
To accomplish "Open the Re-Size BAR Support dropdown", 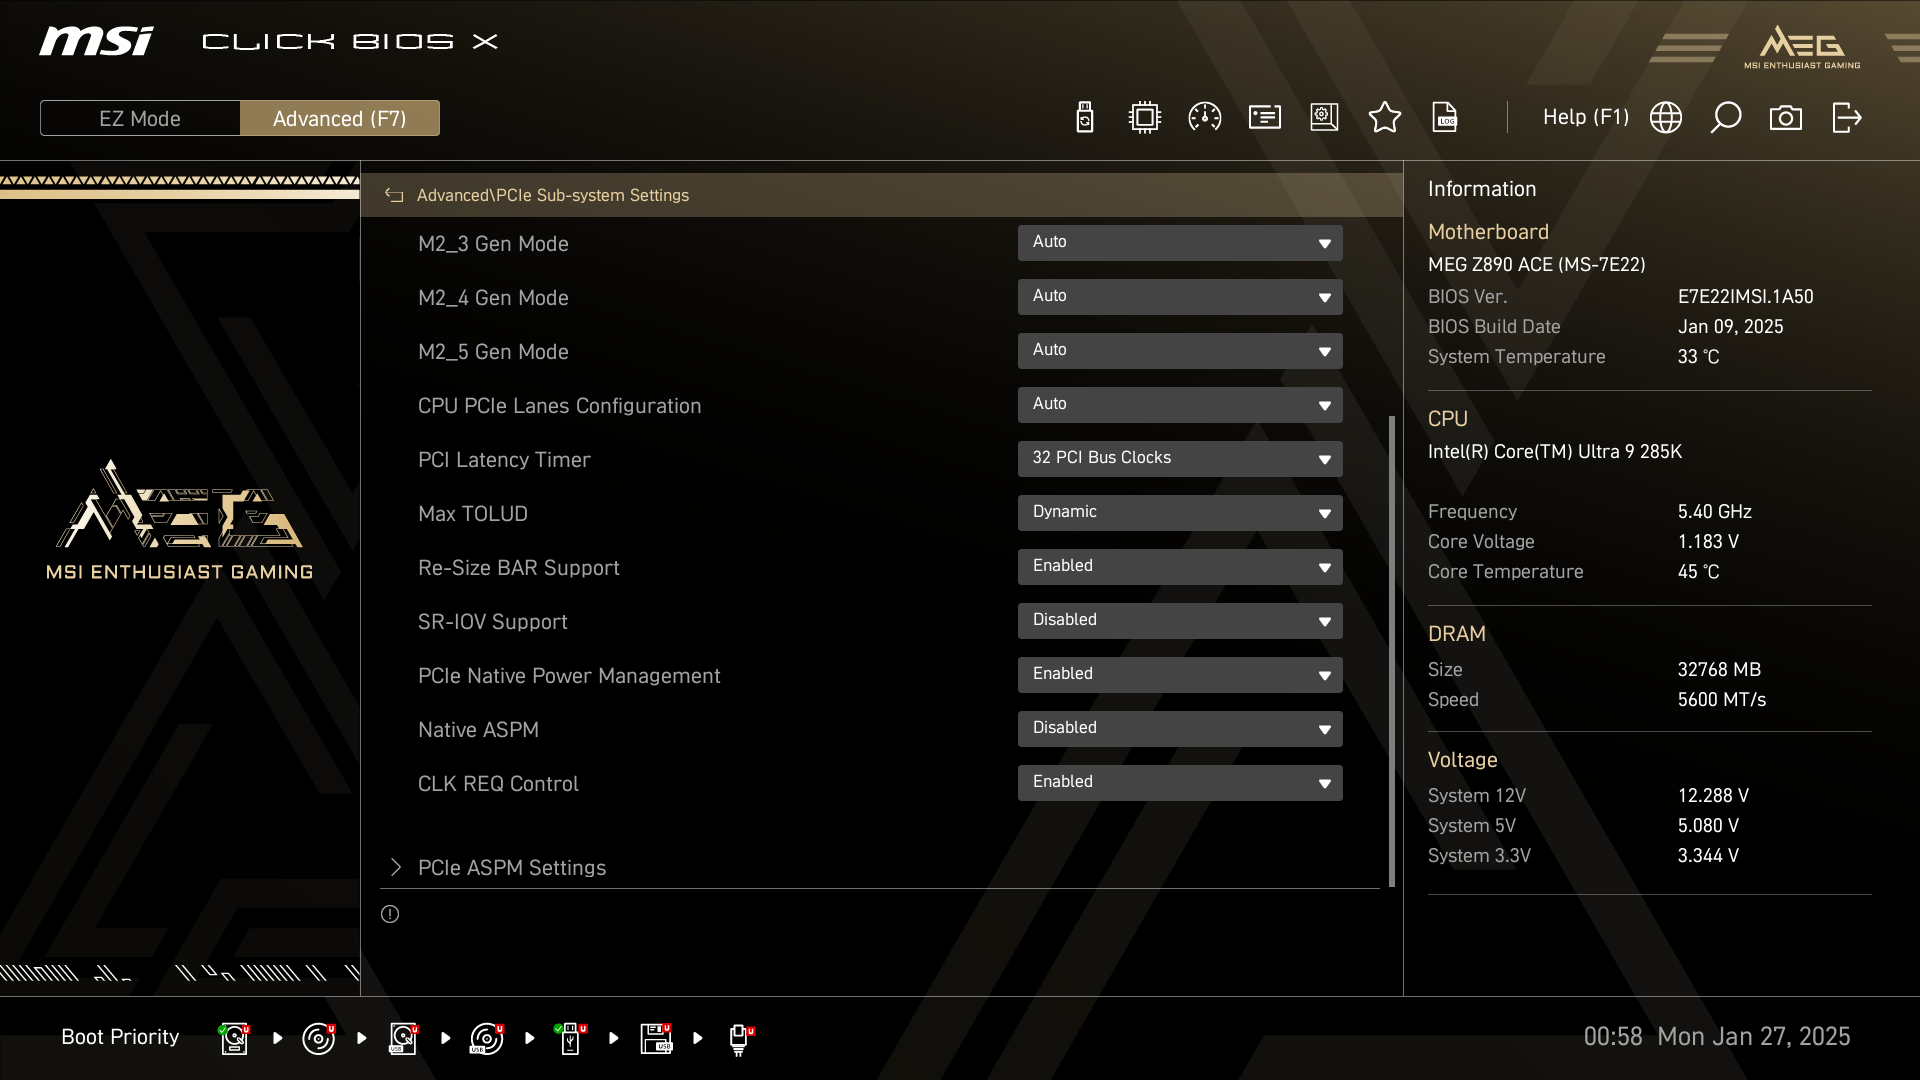I will tap(1180, 567).
